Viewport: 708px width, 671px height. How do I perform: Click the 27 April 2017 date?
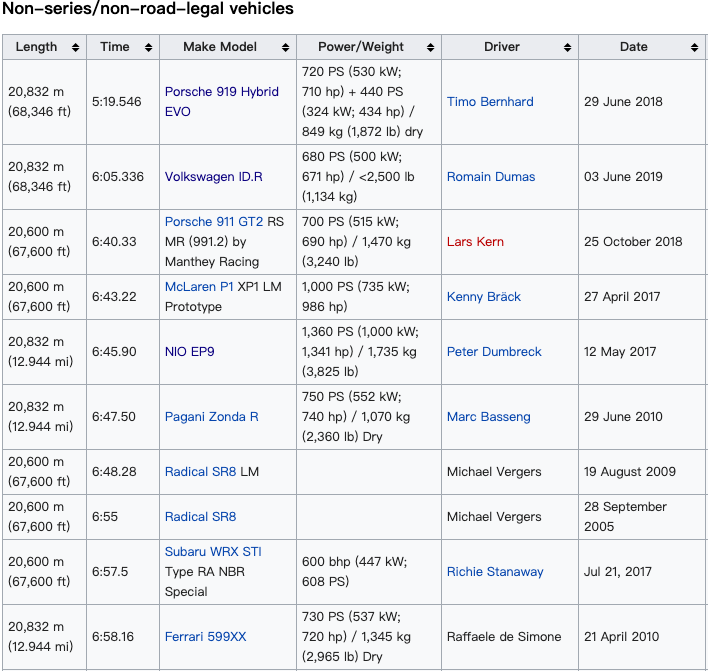coord(622,297)
